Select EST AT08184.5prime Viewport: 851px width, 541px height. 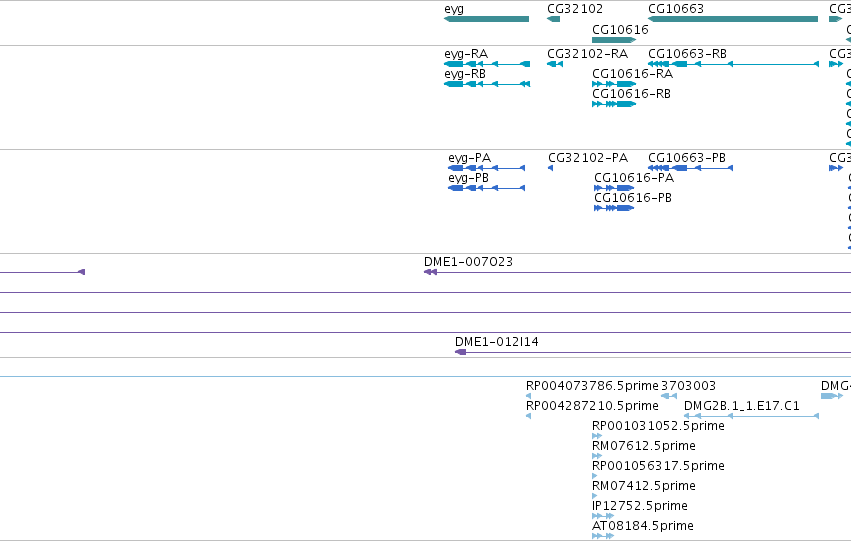(603, 536)
